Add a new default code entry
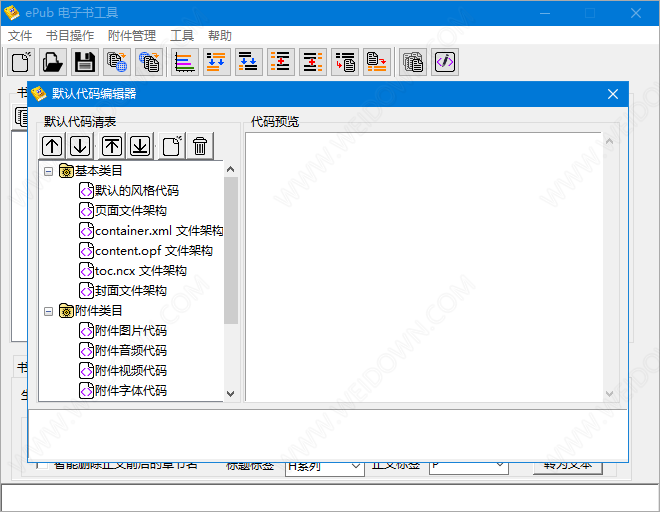The height and width of the screenshot is (512, 660). 172,146
